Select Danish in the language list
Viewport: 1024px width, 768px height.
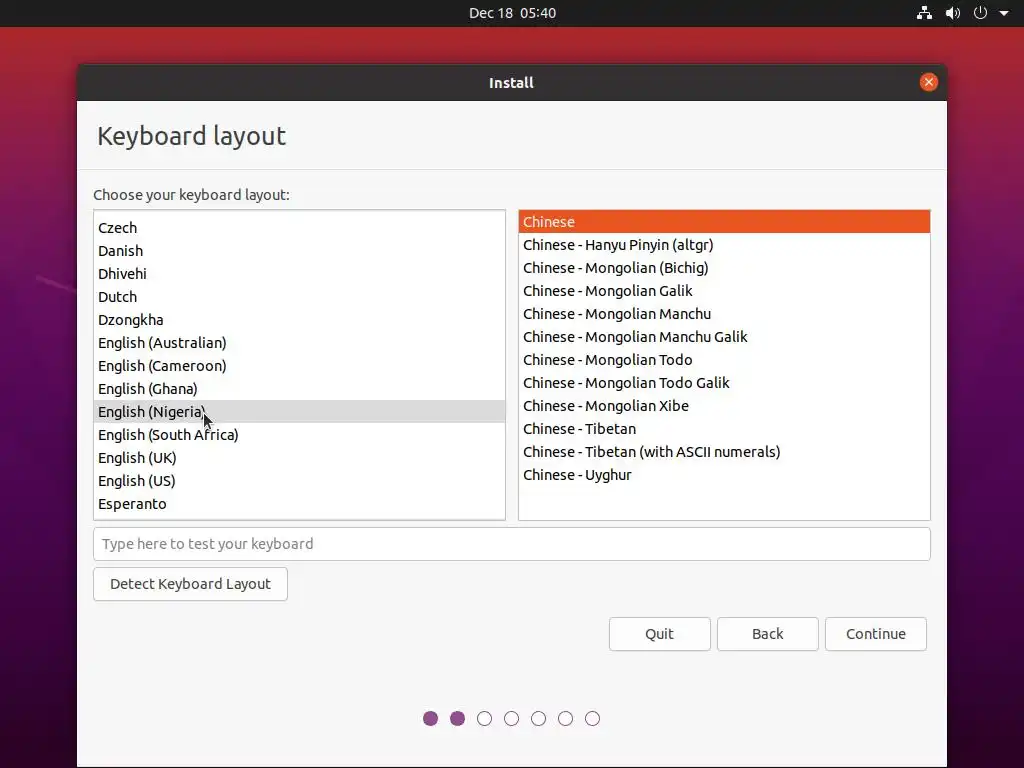[x=299, y=251]
